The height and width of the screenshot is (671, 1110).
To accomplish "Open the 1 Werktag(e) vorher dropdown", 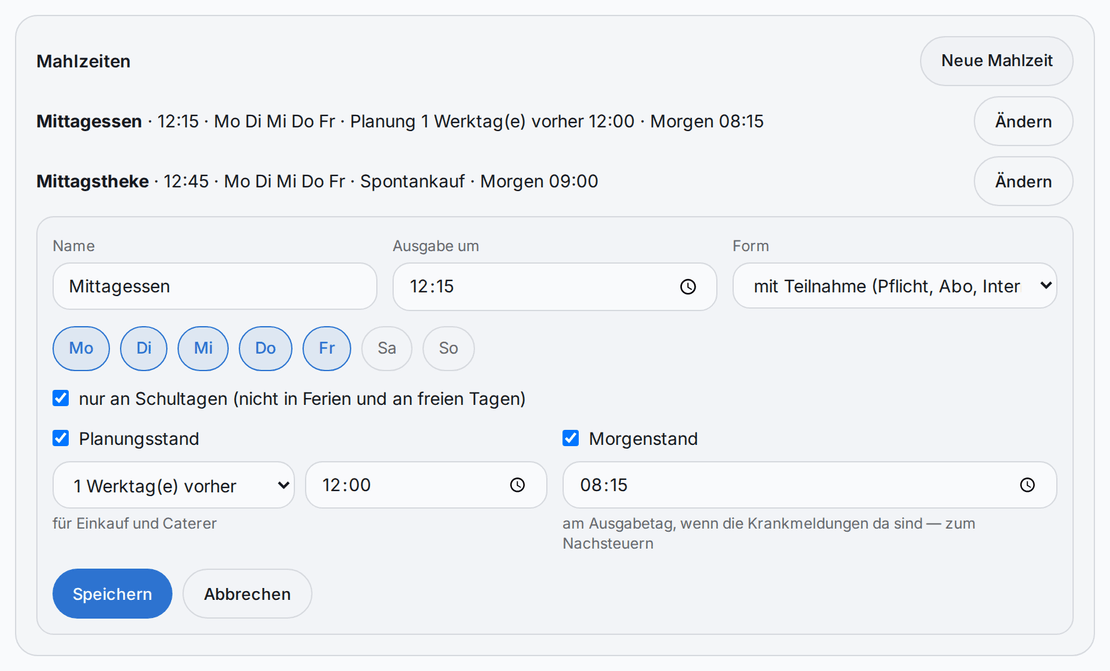I will [173, 485].
